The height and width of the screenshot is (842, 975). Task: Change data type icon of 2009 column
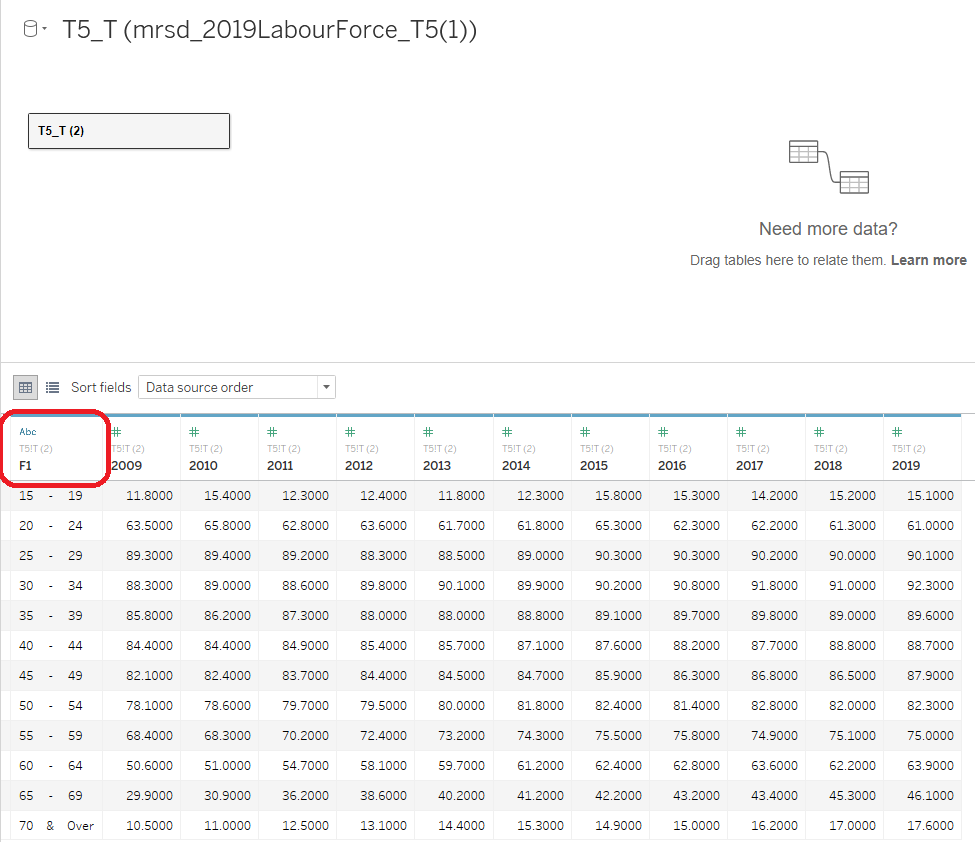click(x=116, y=432)
